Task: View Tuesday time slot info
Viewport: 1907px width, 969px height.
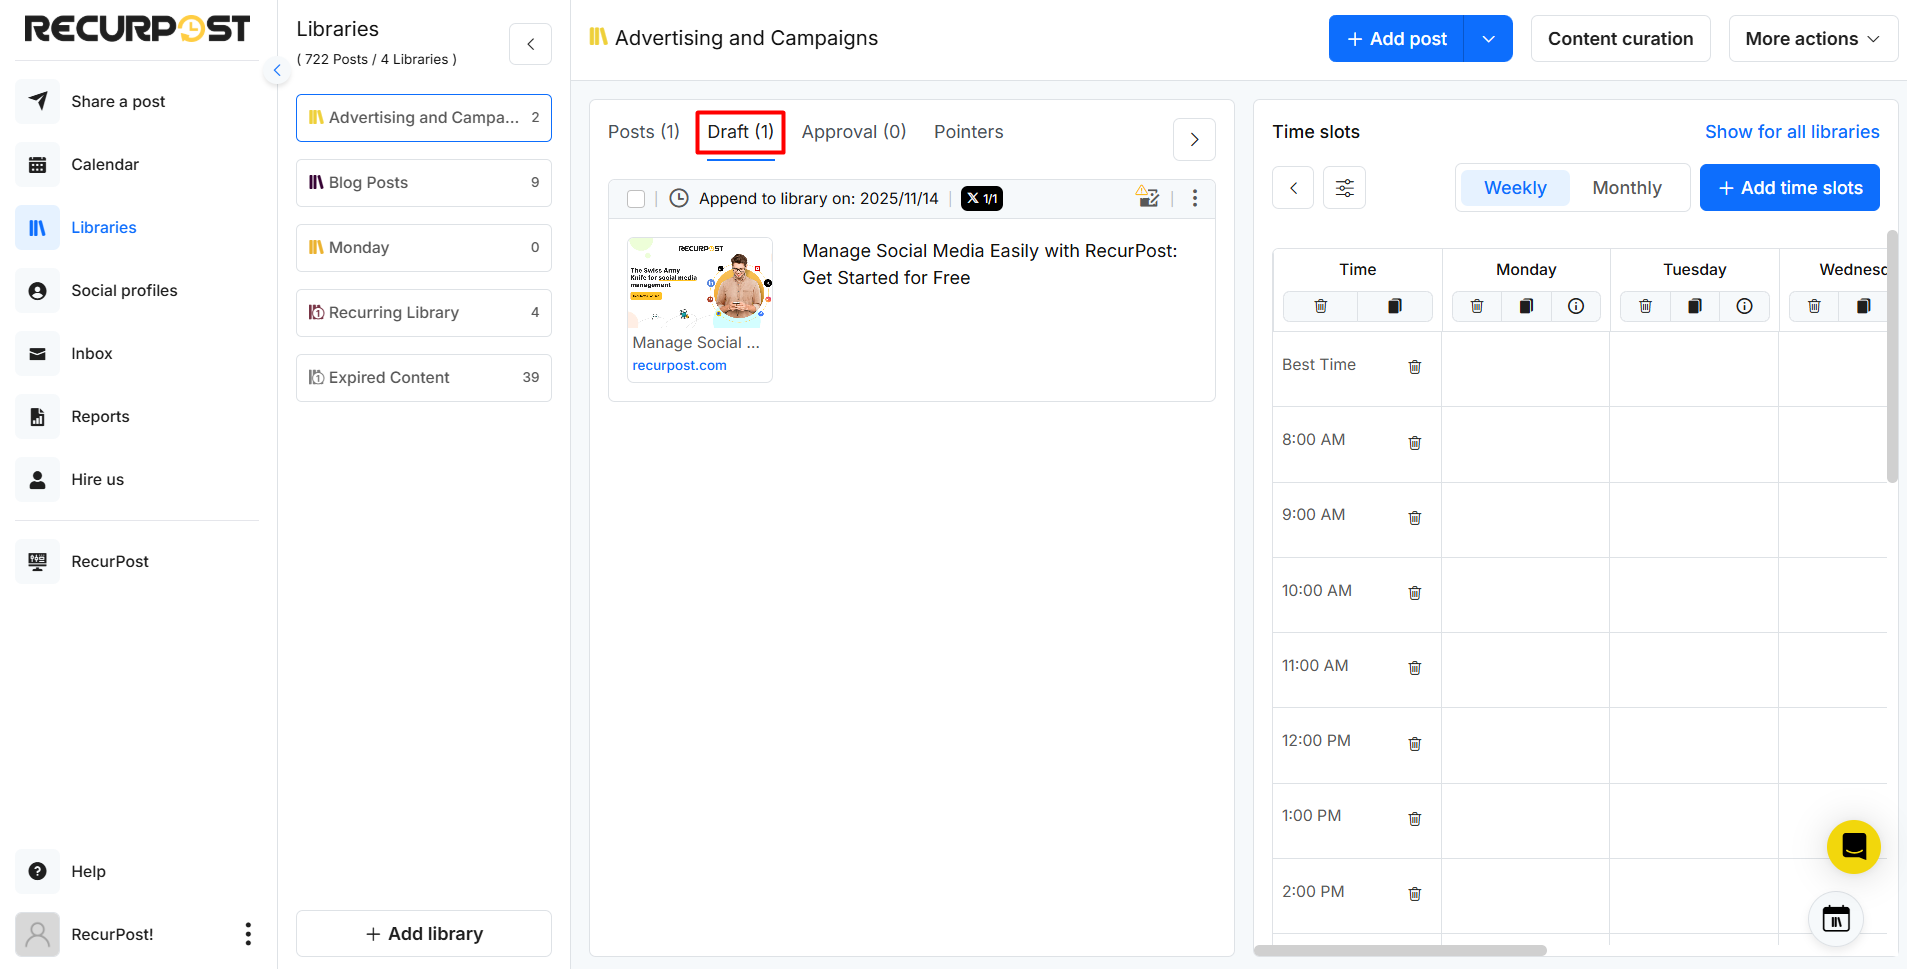Action: click(1744, 306)
